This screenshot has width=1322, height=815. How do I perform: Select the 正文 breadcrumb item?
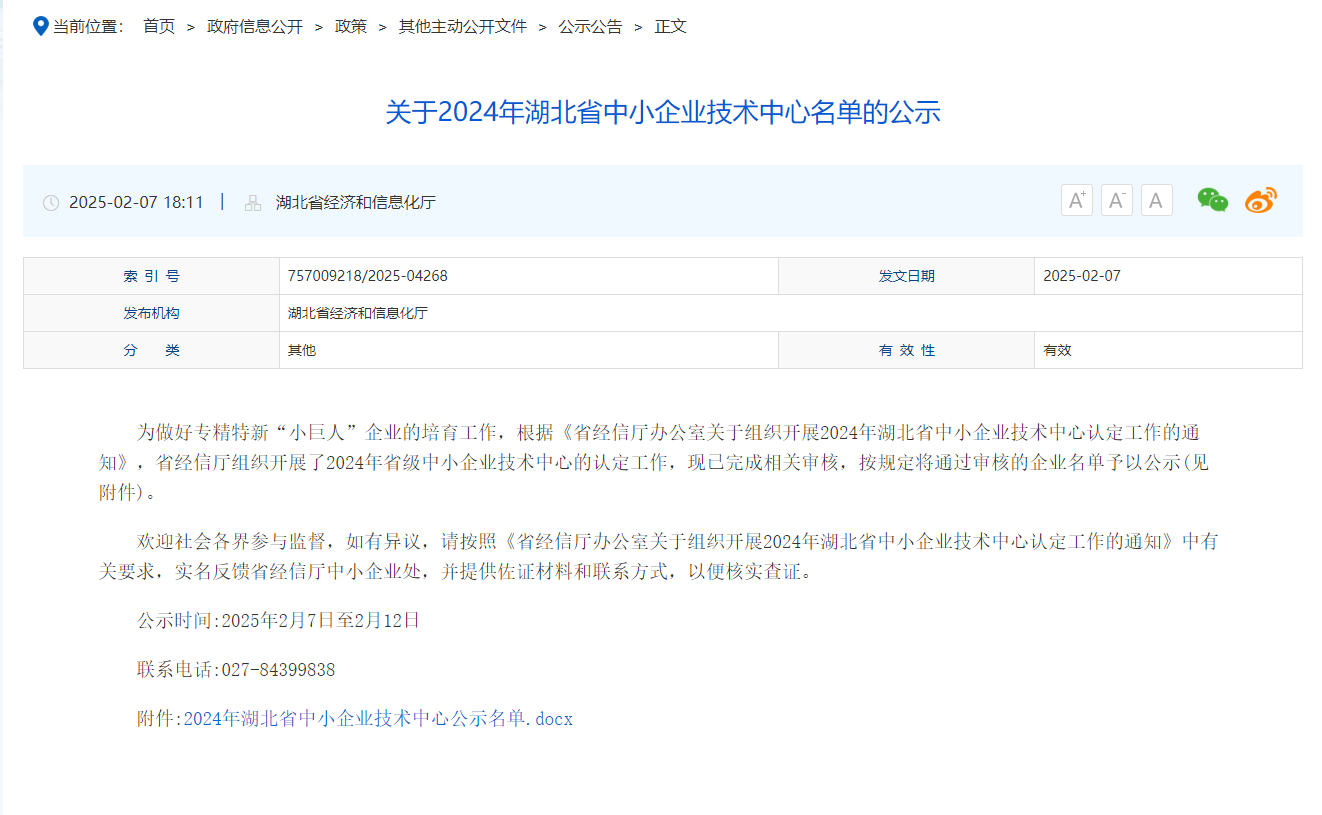coord(671,26)
